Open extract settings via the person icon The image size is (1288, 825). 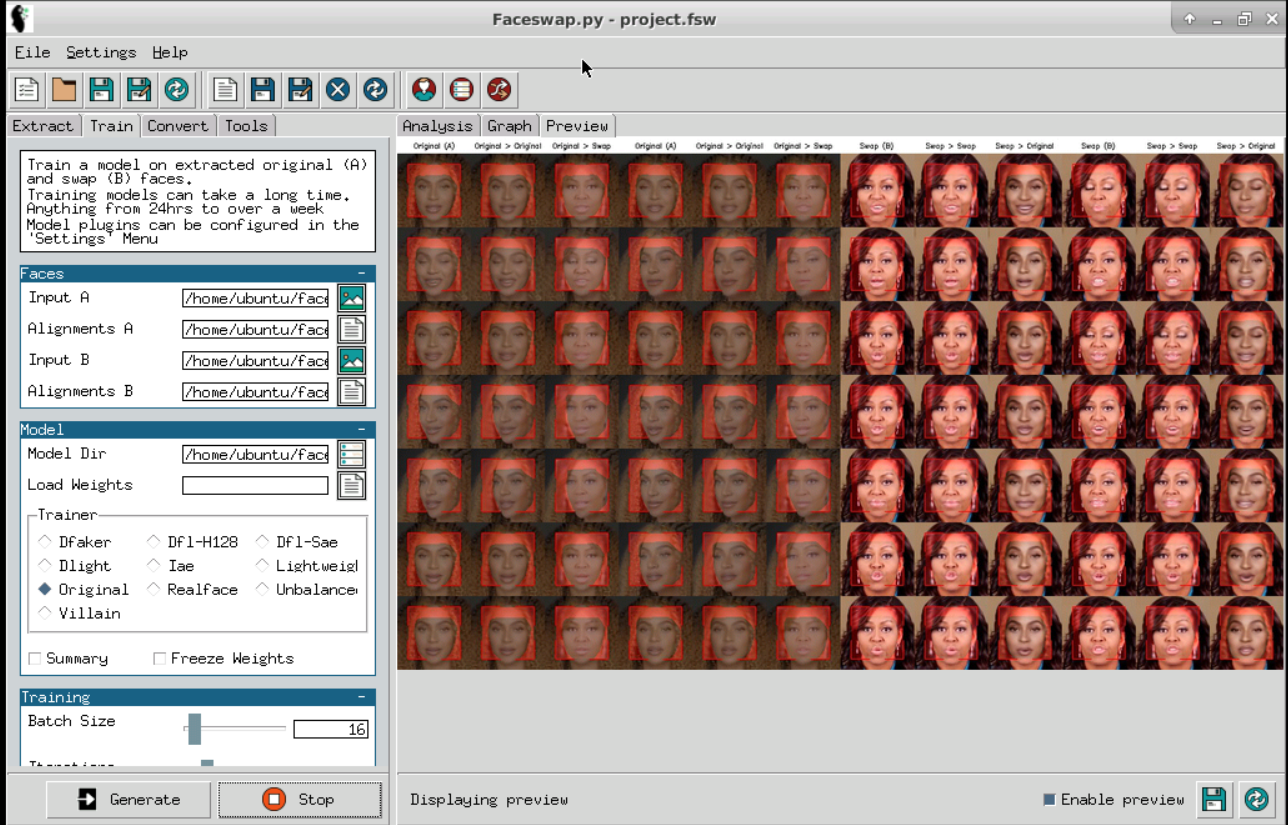pos(424,90)
